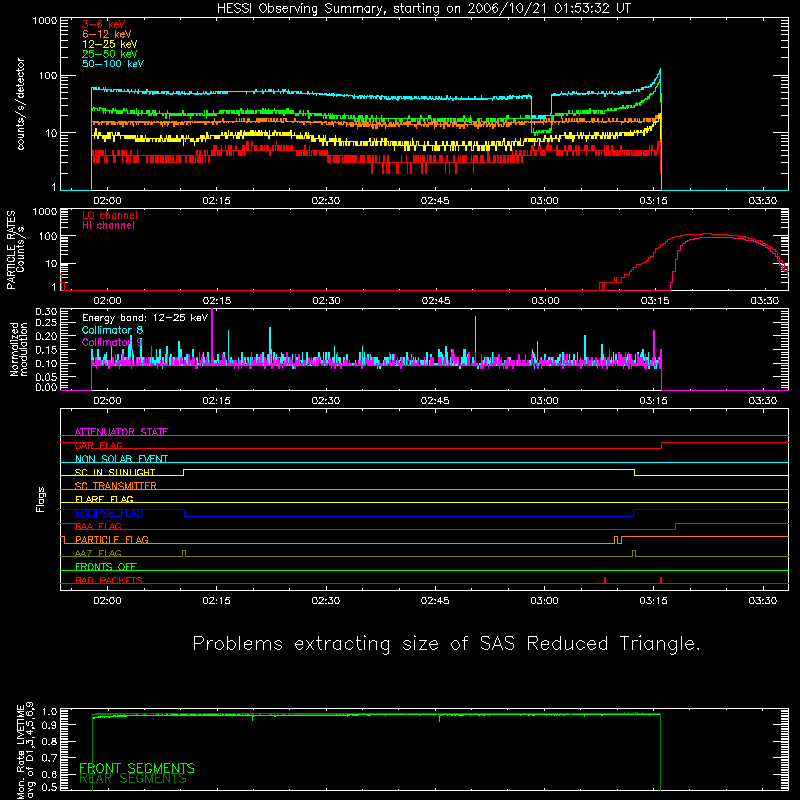Image resolution: width=800 pixels, height=800 pixels.
Task: Click the 'HI channel' legend label
Action: [x=108, y=225]
